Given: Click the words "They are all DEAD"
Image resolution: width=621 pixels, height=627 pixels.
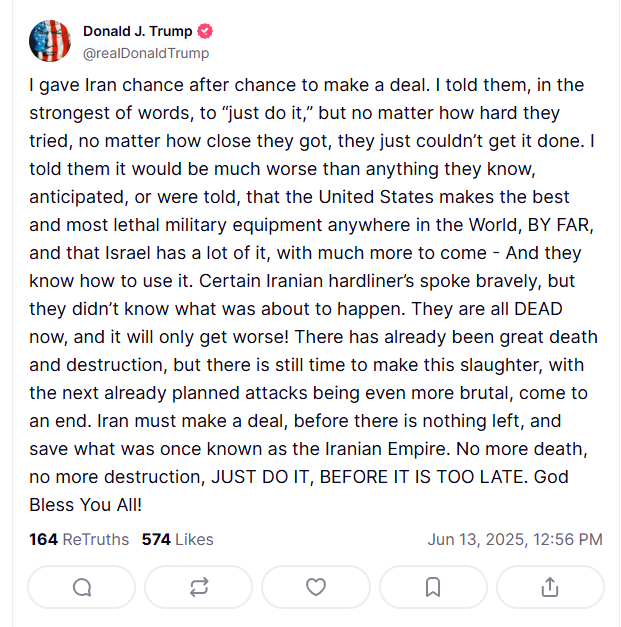Looking at the screenshot, I should (487, 309).
